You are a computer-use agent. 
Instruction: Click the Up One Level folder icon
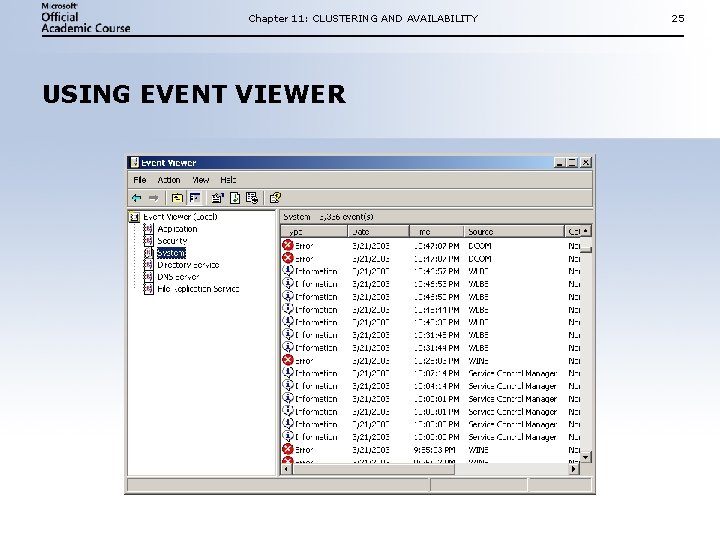click(x=177, y=198)
